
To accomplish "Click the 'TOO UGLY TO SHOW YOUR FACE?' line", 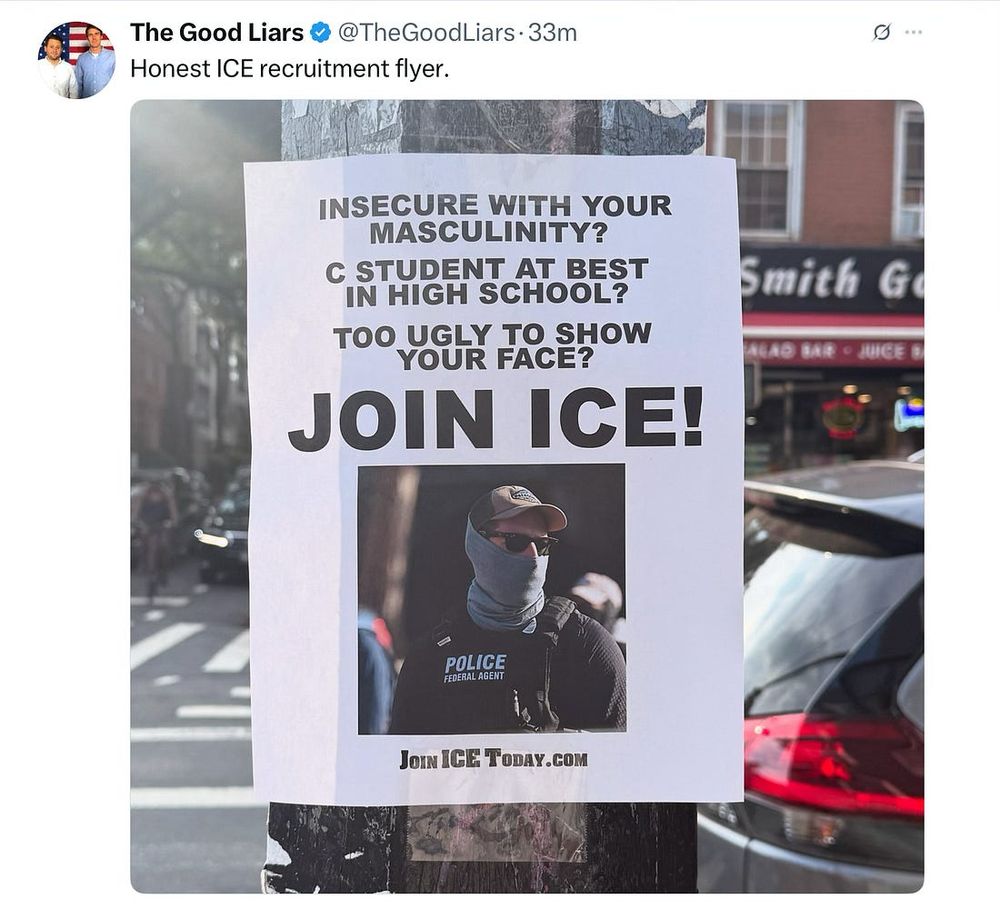I will [492, 346].
